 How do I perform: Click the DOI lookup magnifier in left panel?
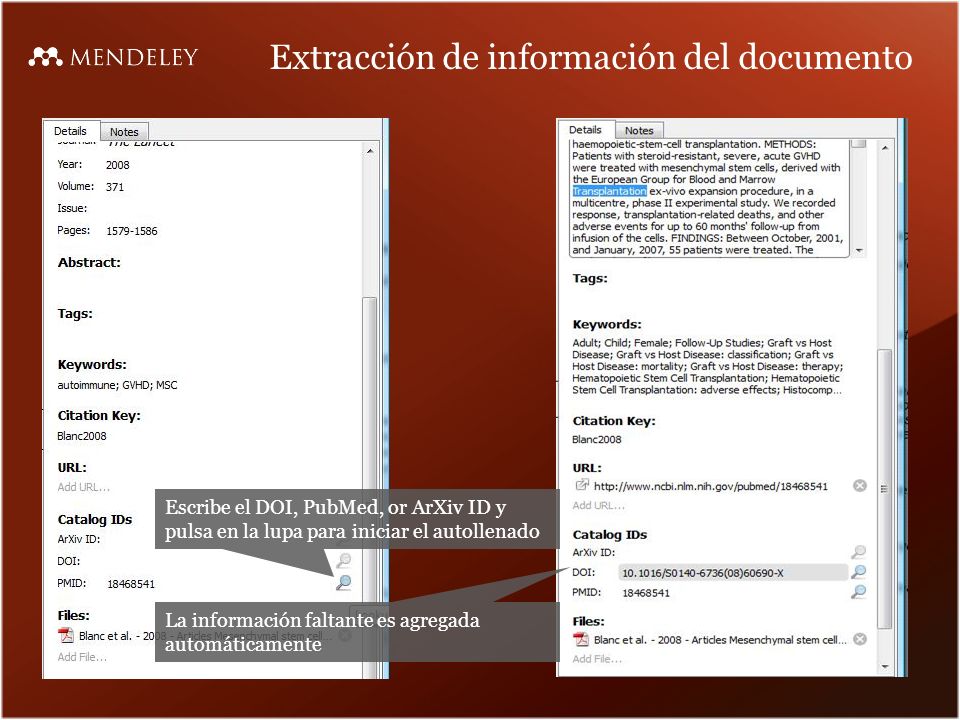coord(343,560)
